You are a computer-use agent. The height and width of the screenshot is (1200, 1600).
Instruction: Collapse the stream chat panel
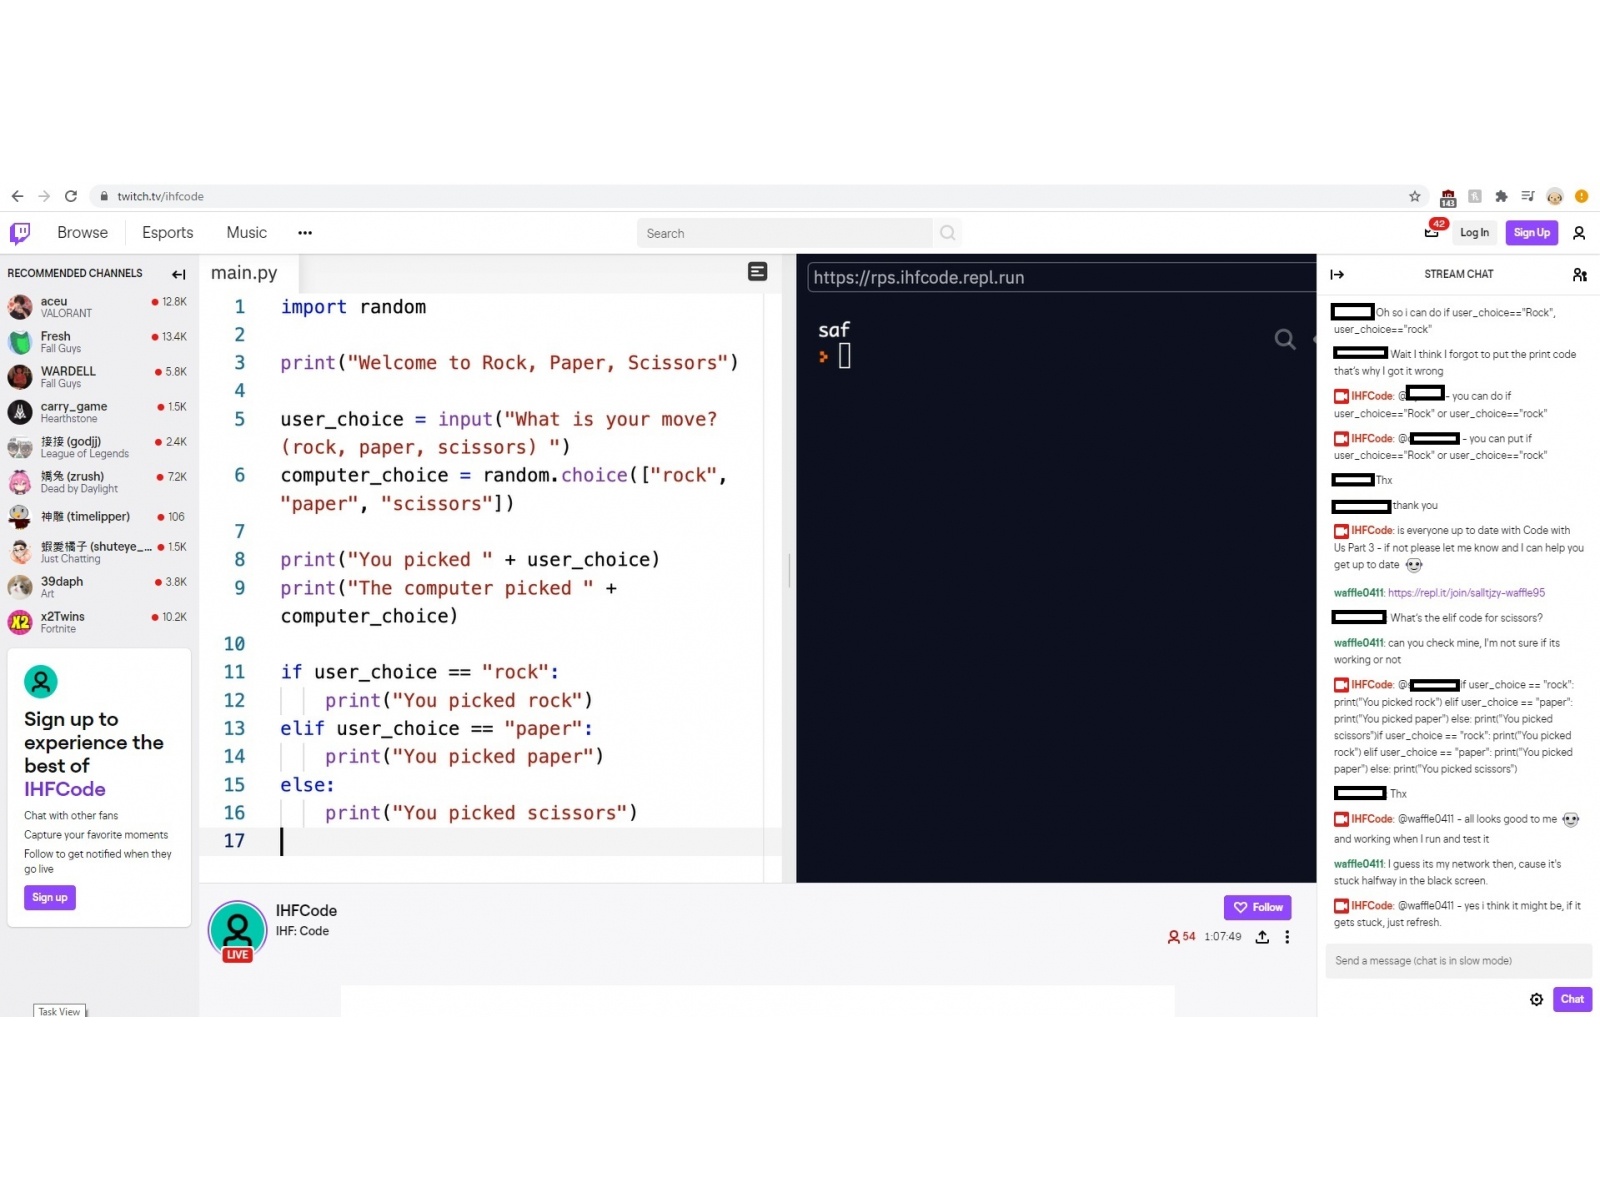(1337, 274)
